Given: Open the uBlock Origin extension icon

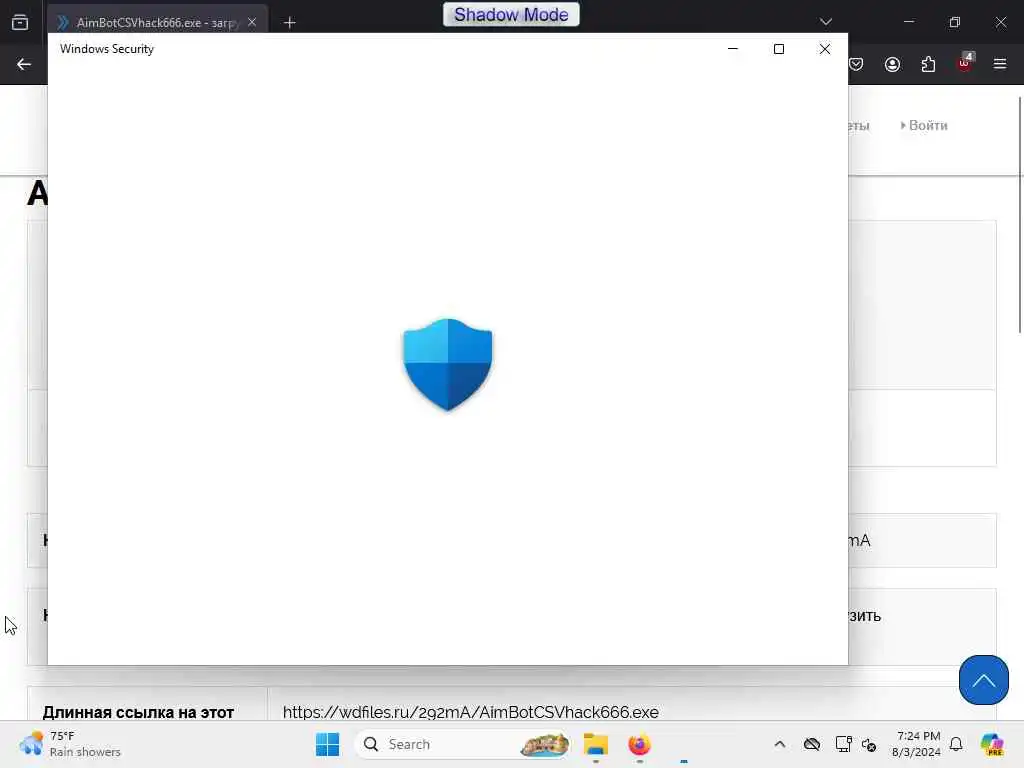Looking at the screenshot, I should pyautogui.click(x=965, y=63).
